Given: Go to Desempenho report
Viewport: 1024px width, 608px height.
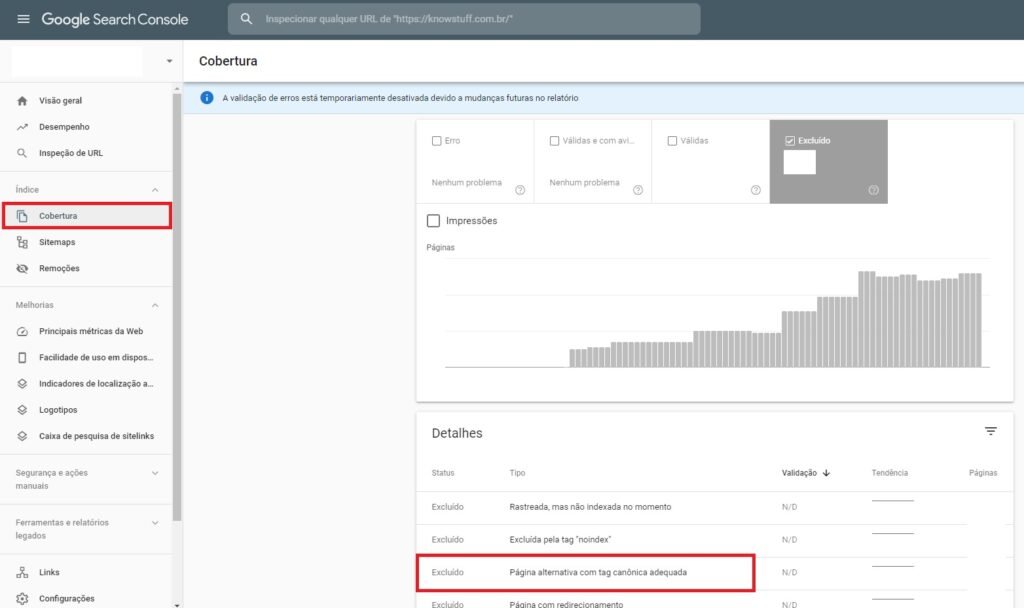Looking at the screenshot, I should point(64,127).
